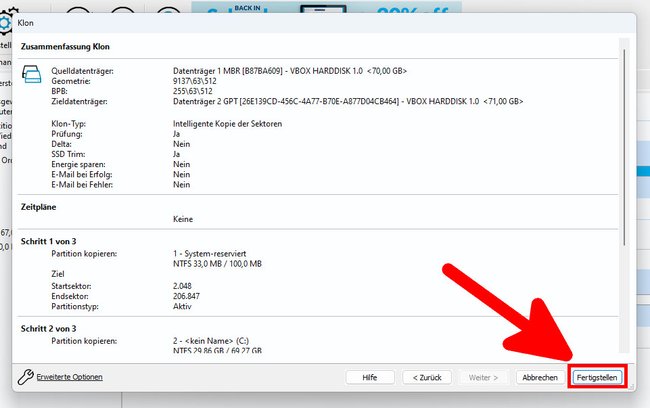The image size is (650, 408).
Task: Select the Schritt 1 von 3 heading
Action: [49, 241]
